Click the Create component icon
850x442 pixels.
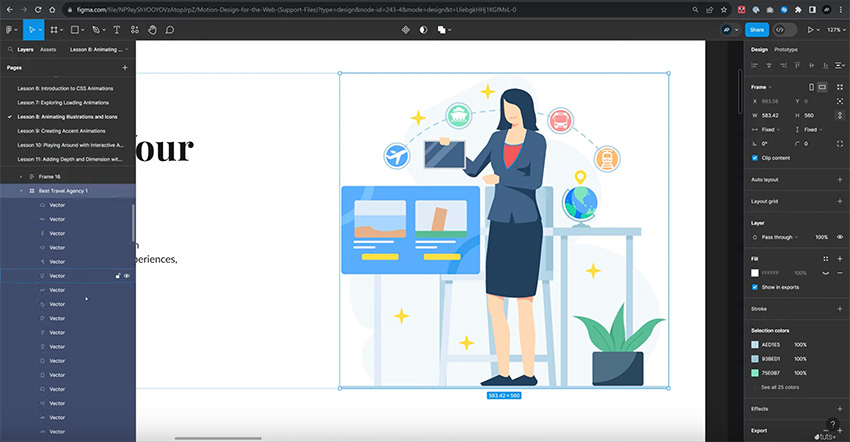point(405,30)
